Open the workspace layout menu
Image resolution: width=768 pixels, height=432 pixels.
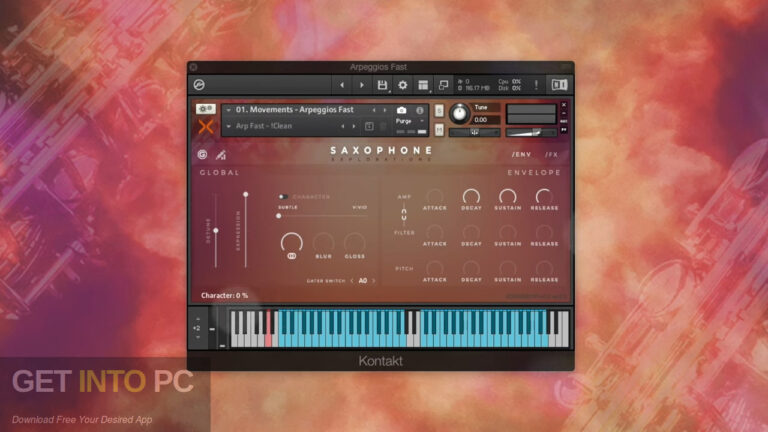(423, 85)
